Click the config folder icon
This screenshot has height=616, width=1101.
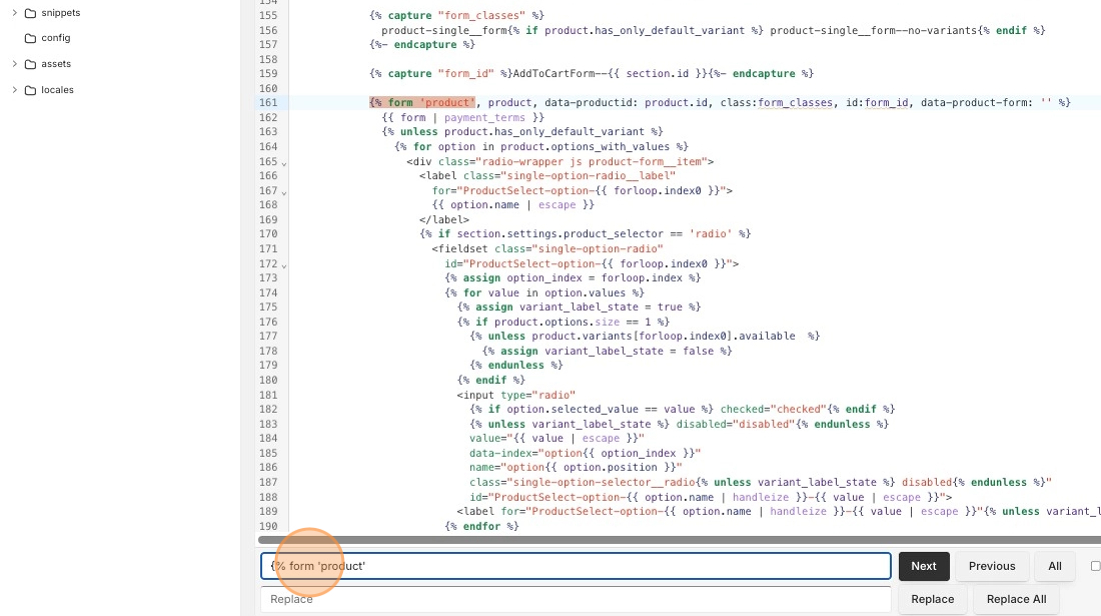30,38
